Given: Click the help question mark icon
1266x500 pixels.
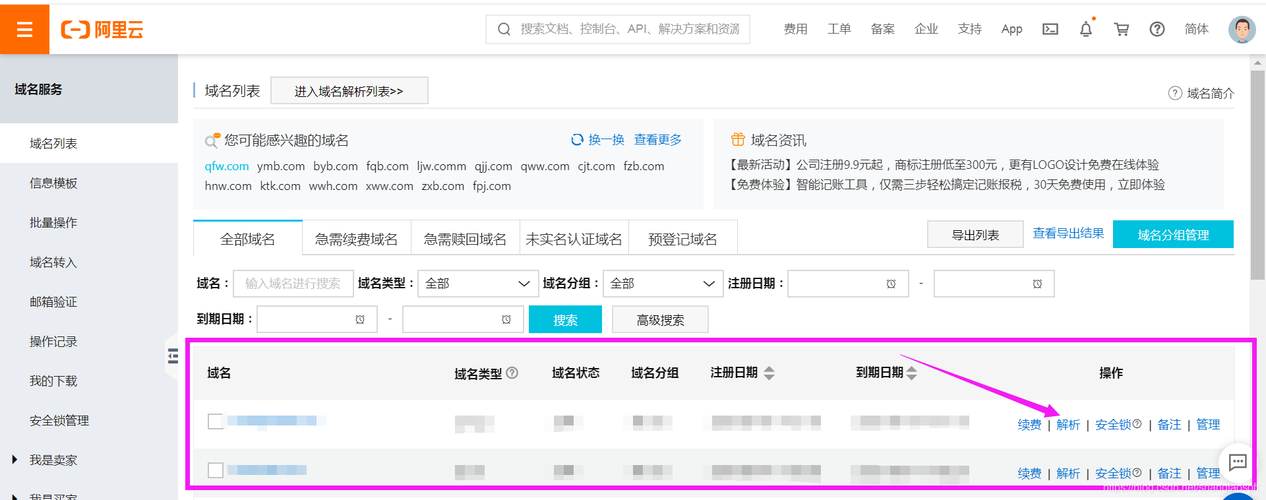Looking at the screenshot, I should click(1157, 29).
